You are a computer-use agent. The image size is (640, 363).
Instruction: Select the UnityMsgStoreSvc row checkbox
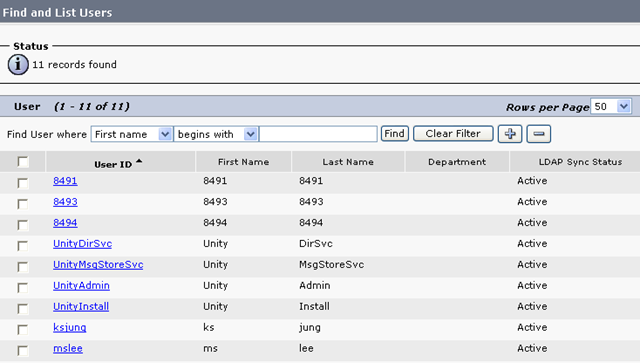[23, 267]
